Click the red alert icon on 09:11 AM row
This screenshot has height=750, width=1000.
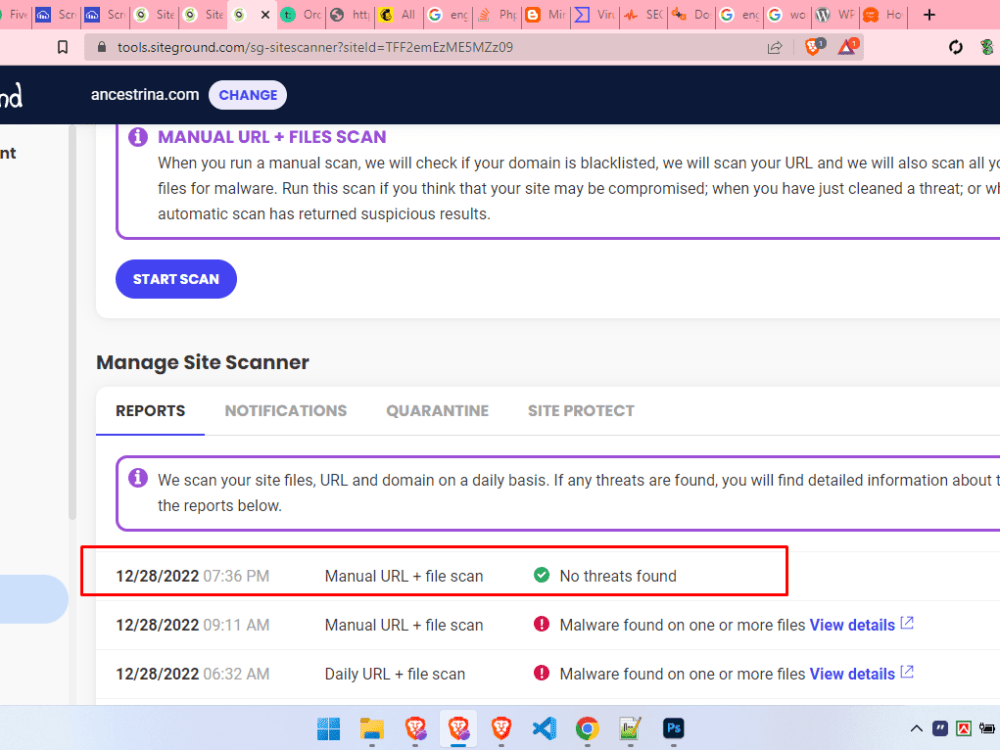pos(541,624)
